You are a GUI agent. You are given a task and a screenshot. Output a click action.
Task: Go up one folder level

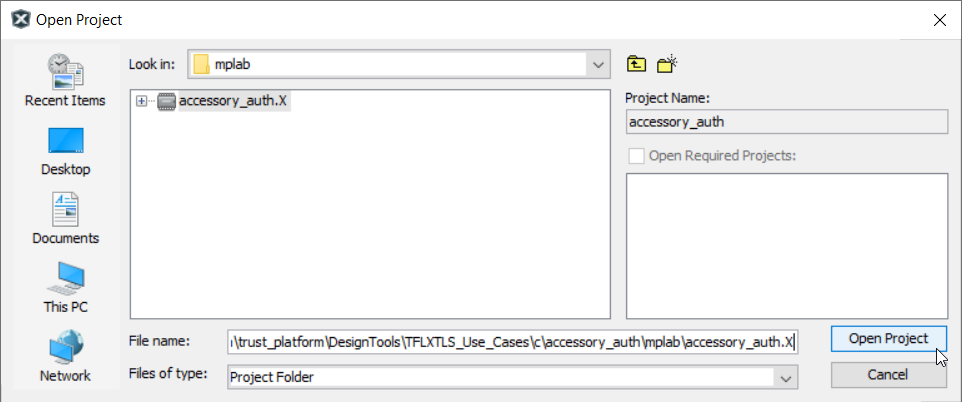tap(636, 64)
